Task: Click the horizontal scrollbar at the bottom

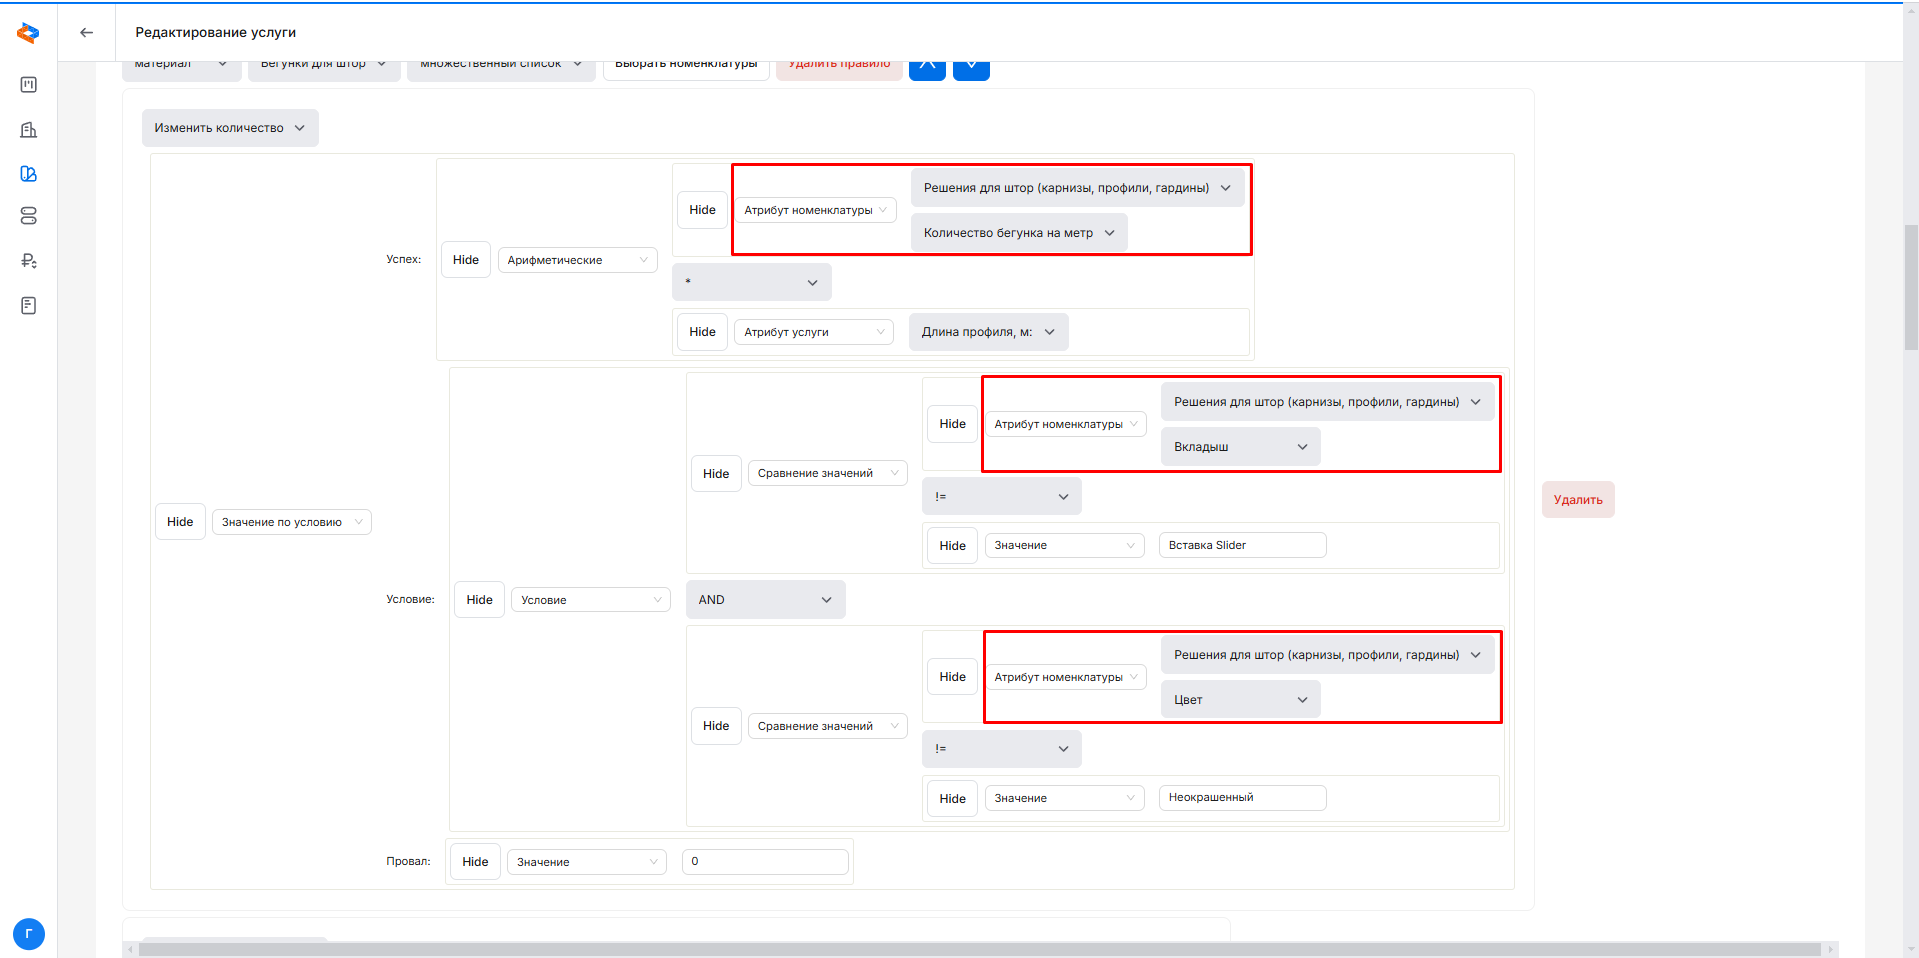Action: (x=978, y=949)
